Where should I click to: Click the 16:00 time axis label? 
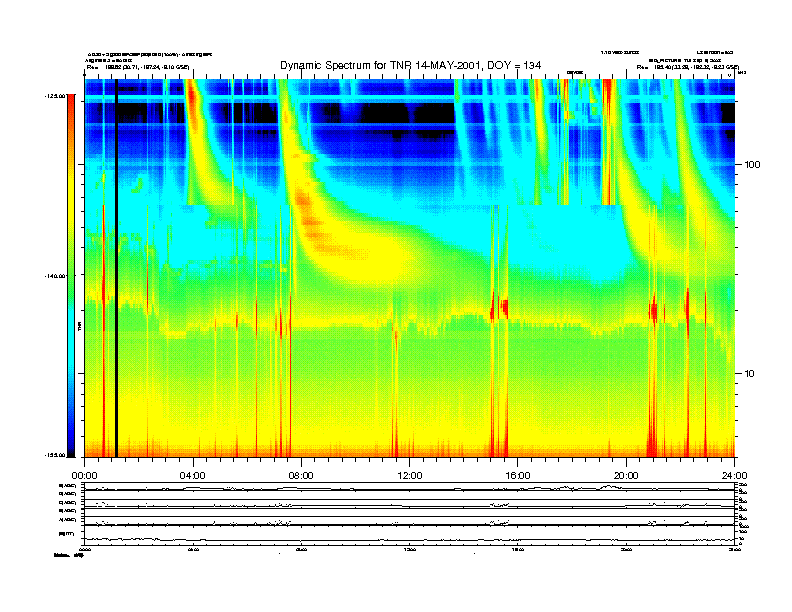pos(518,476)
